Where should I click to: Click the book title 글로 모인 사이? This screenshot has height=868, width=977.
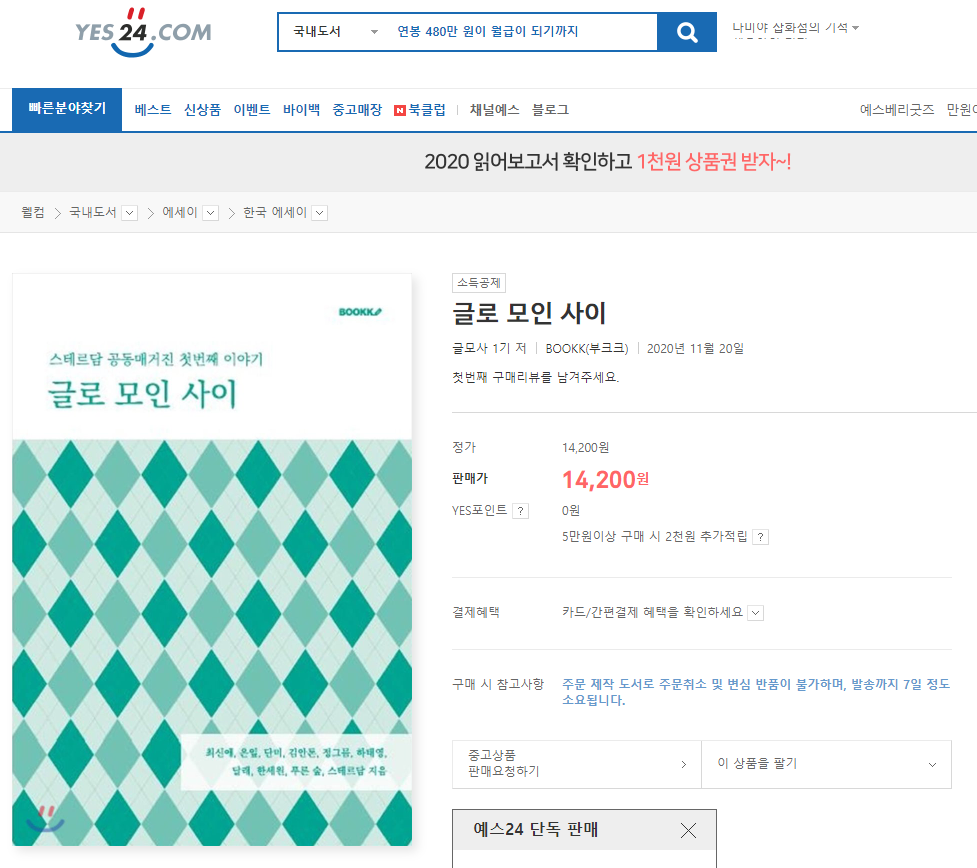529,313
